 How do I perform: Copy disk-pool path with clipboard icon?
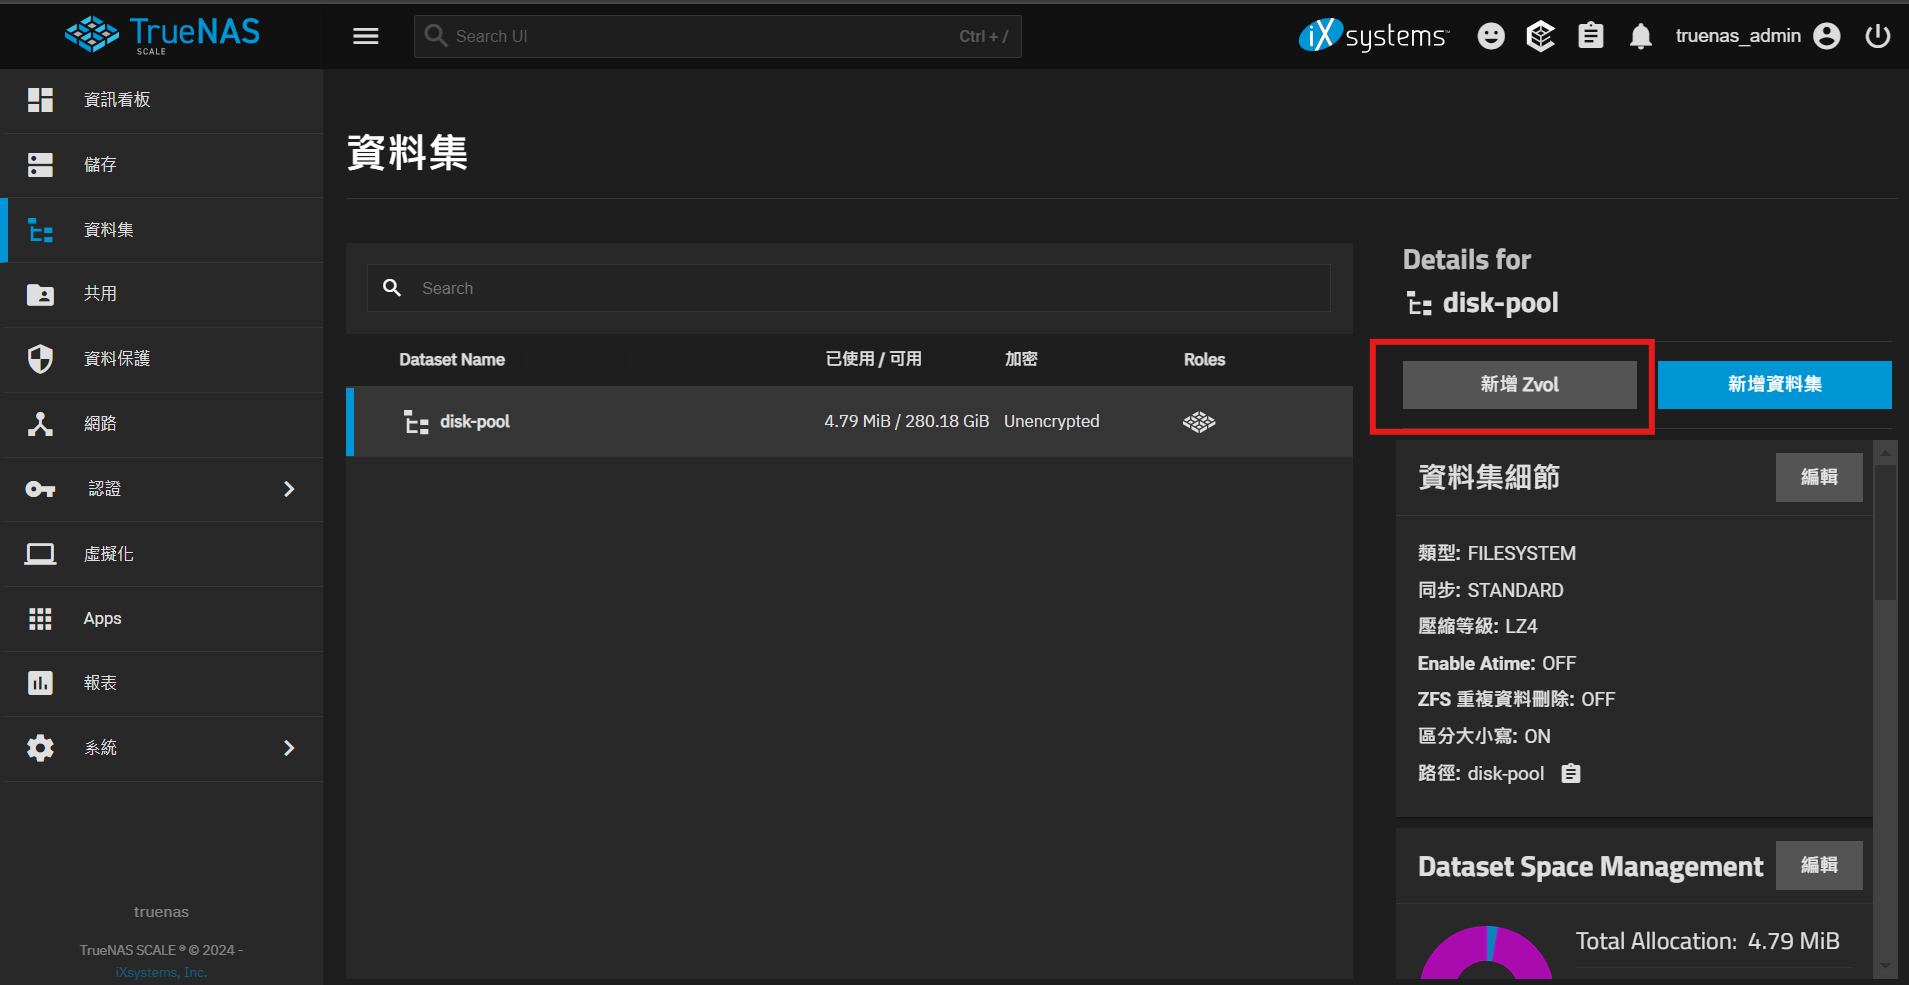point(1571,773)
